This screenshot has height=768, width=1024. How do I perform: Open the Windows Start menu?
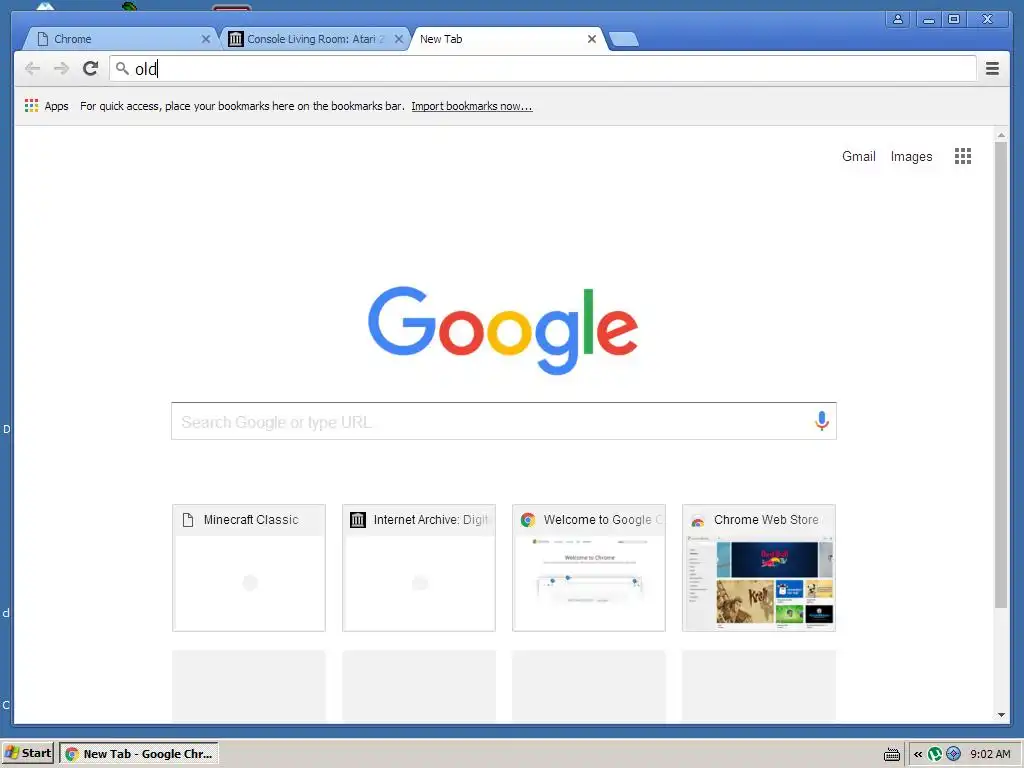pos(27,754)
